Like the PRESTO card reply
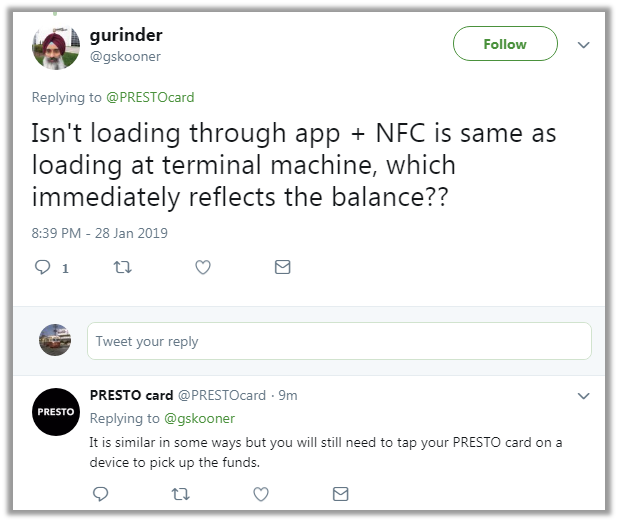Screen dimensions: 618x522 [x=260, y=494]
